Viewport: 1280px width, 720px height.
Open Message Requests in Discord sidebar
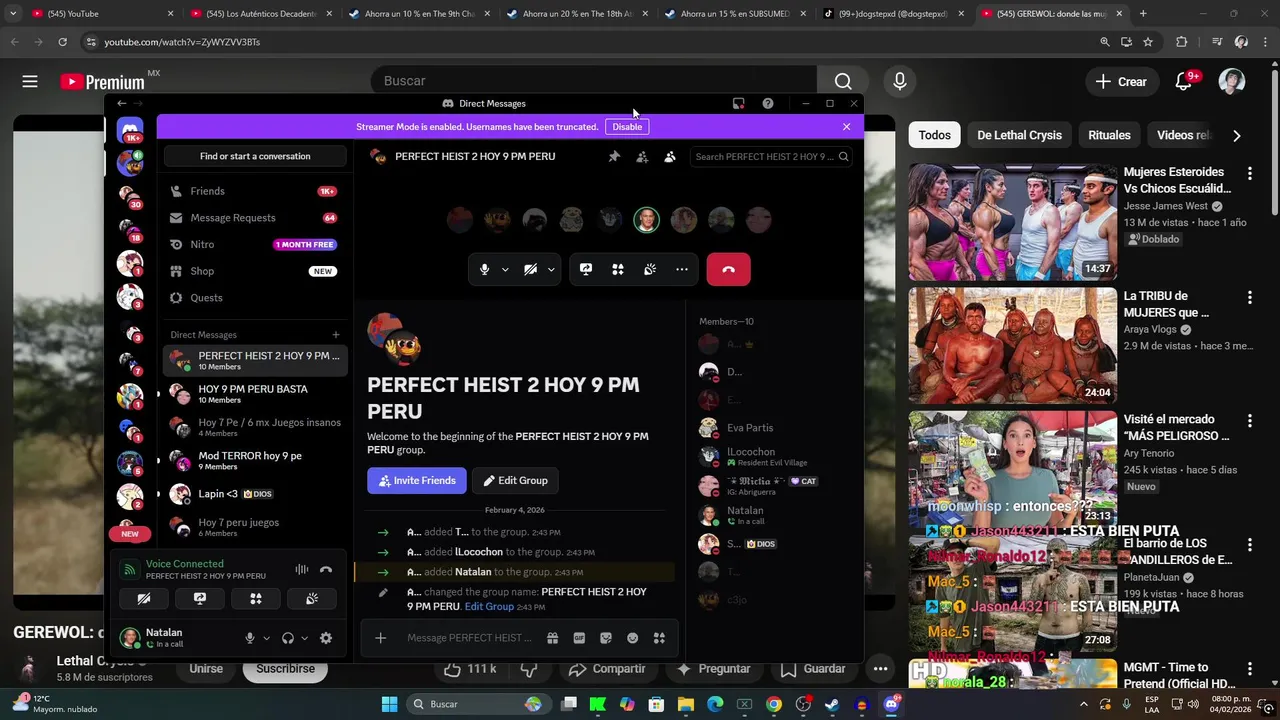click(x=256, y=218)
